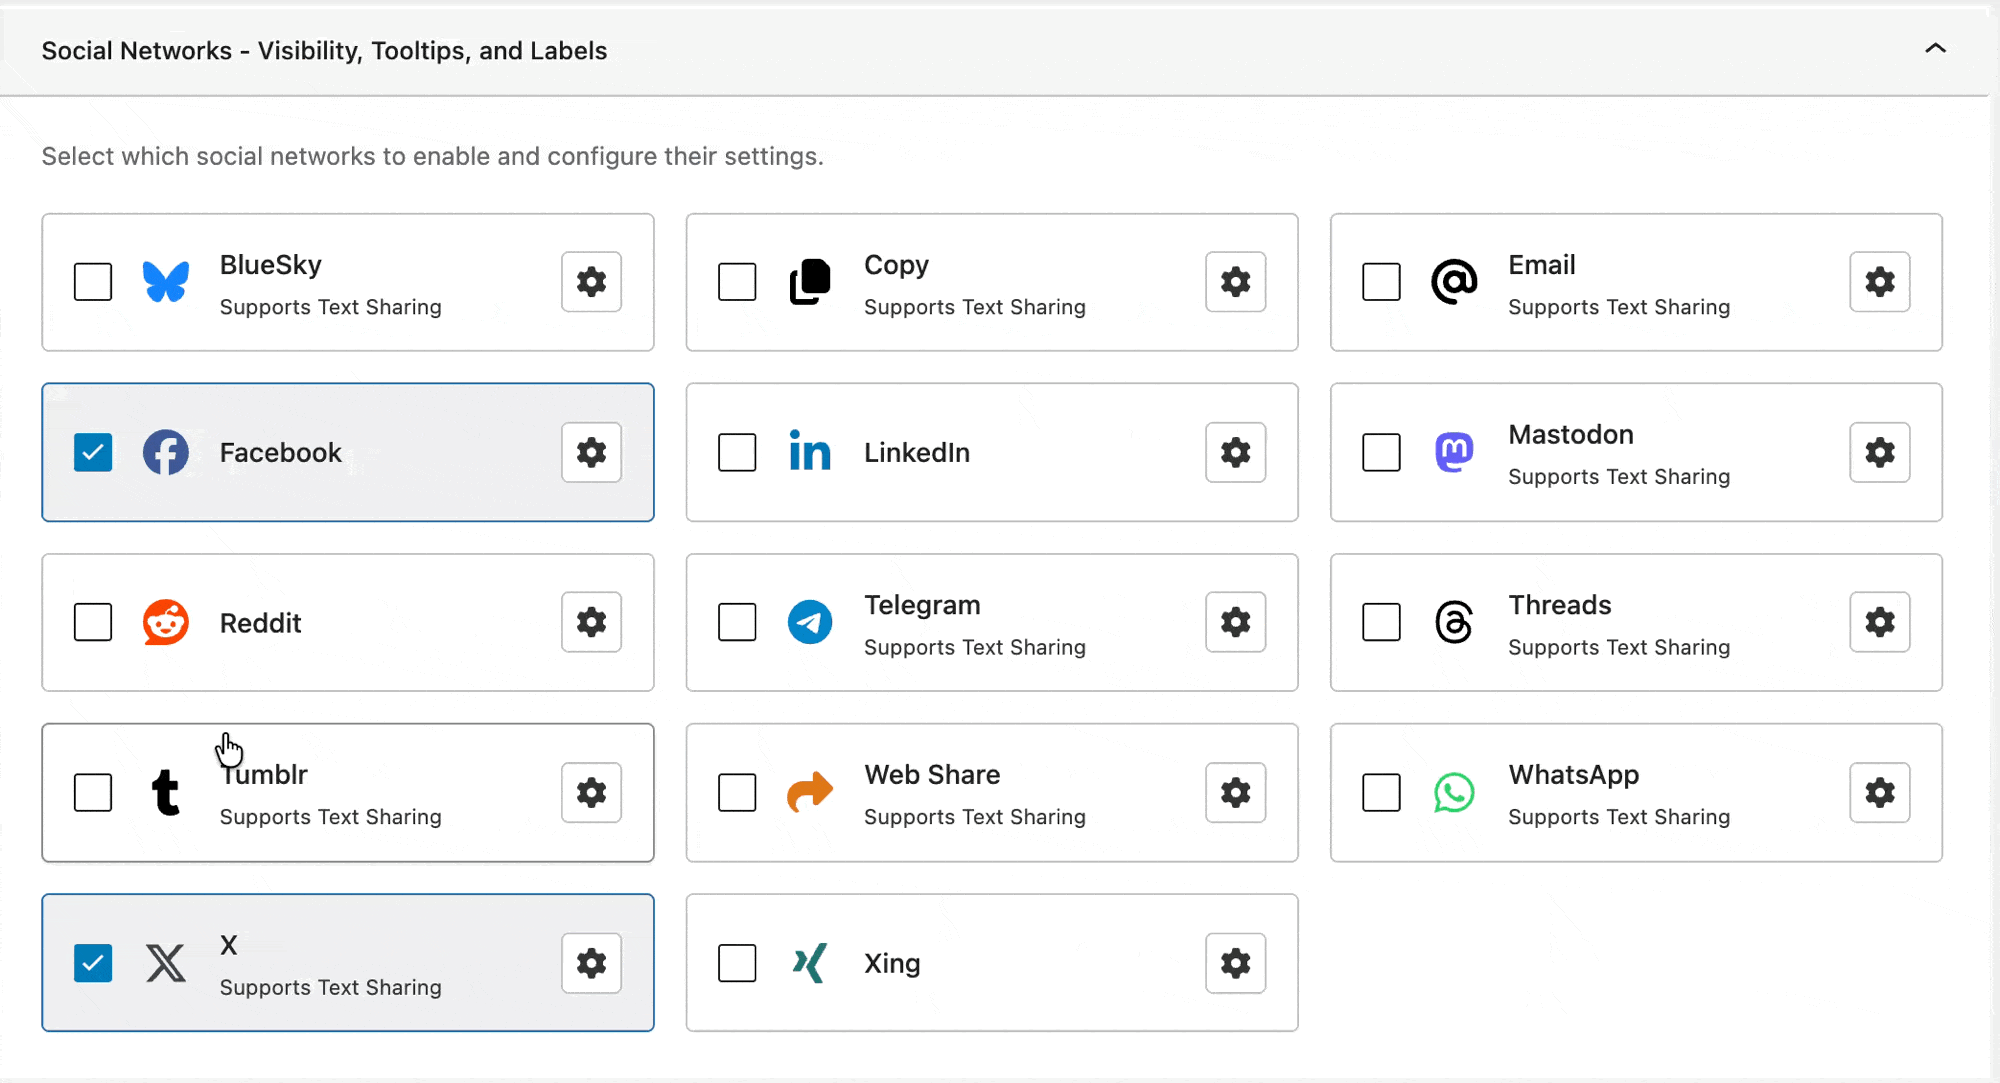Open Telegram settings gear icon
Screen dimensions: 2000x1083
coord(1235,622)
